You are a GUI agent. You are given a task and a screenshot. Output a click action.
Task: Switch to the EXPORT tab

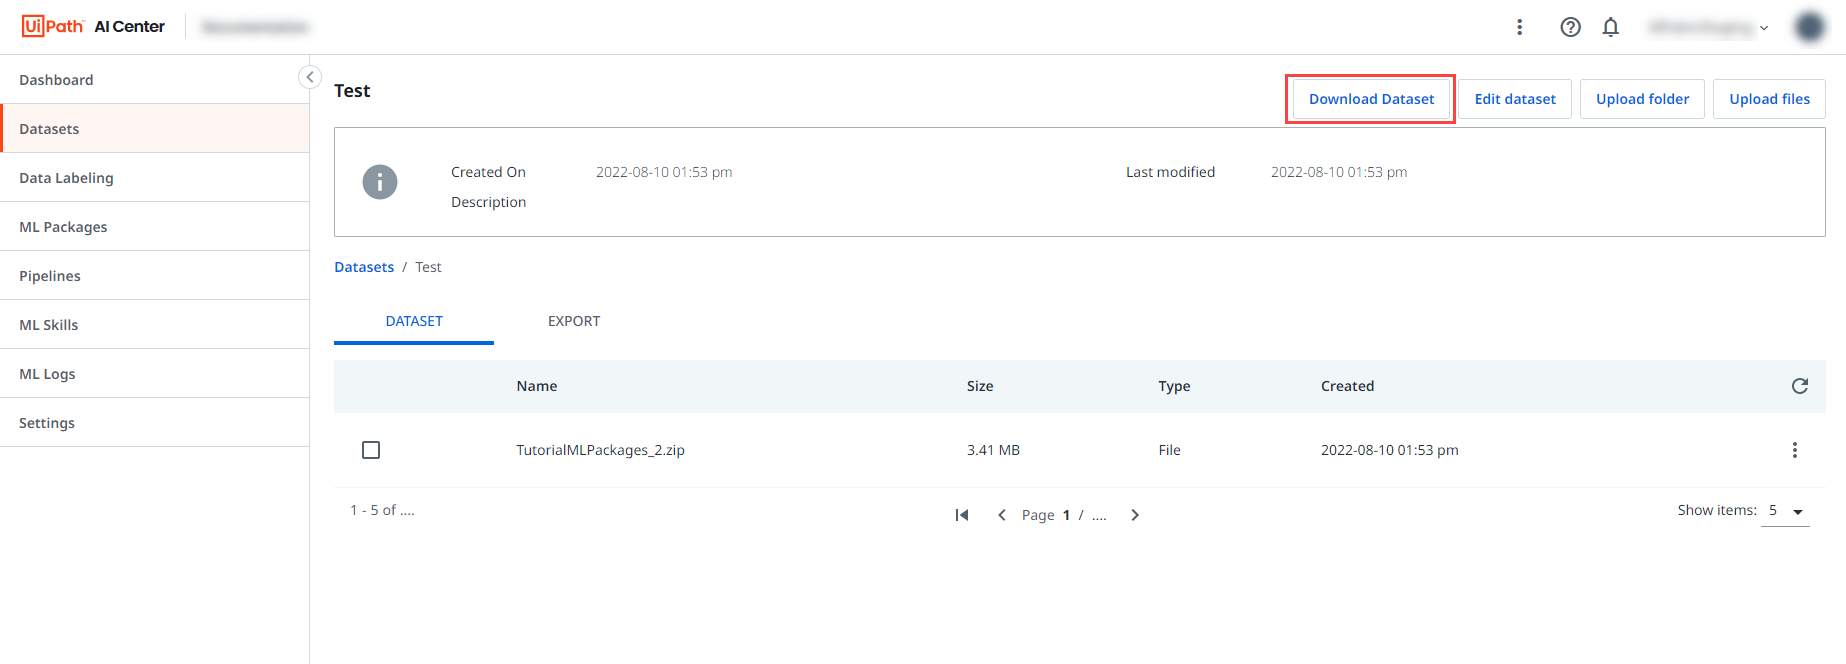click(574, 321)
